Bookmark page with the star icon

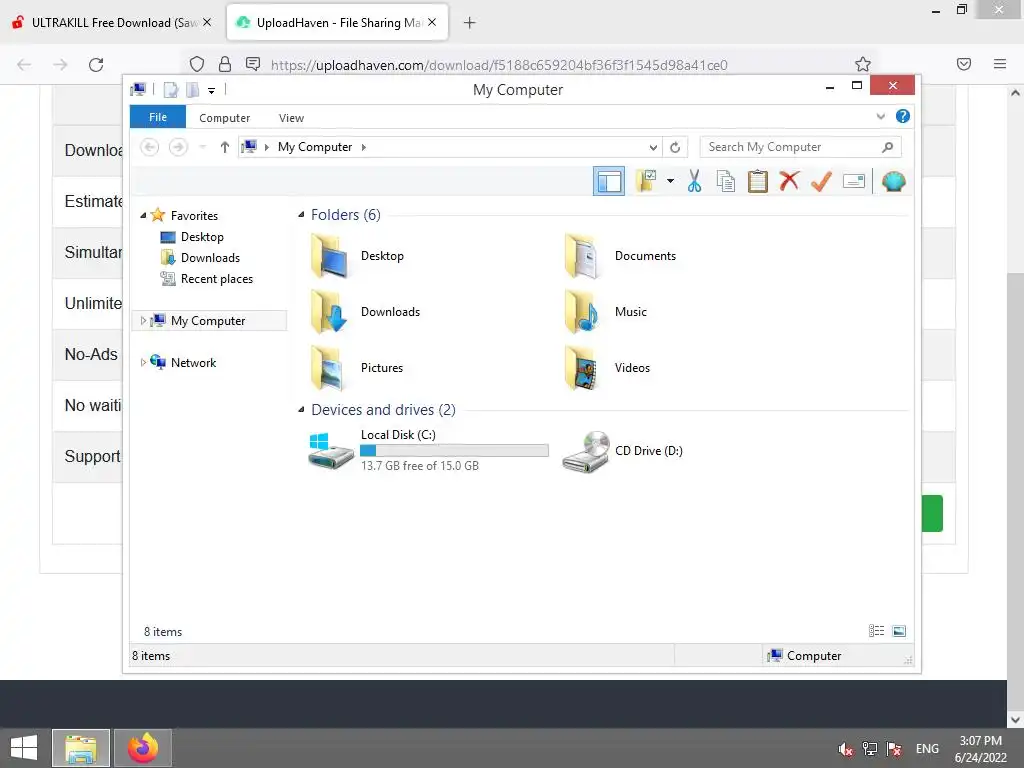863,64
